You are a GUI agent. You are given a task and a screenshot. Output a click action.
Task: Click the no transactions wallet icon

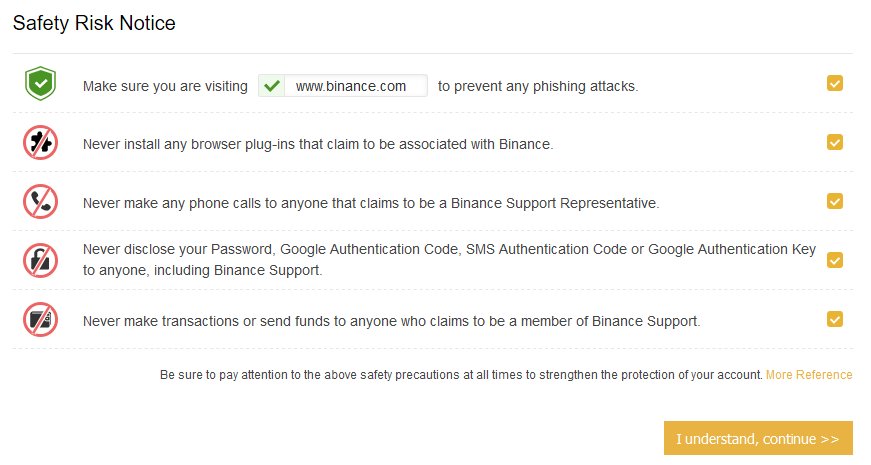pos(40,320)
